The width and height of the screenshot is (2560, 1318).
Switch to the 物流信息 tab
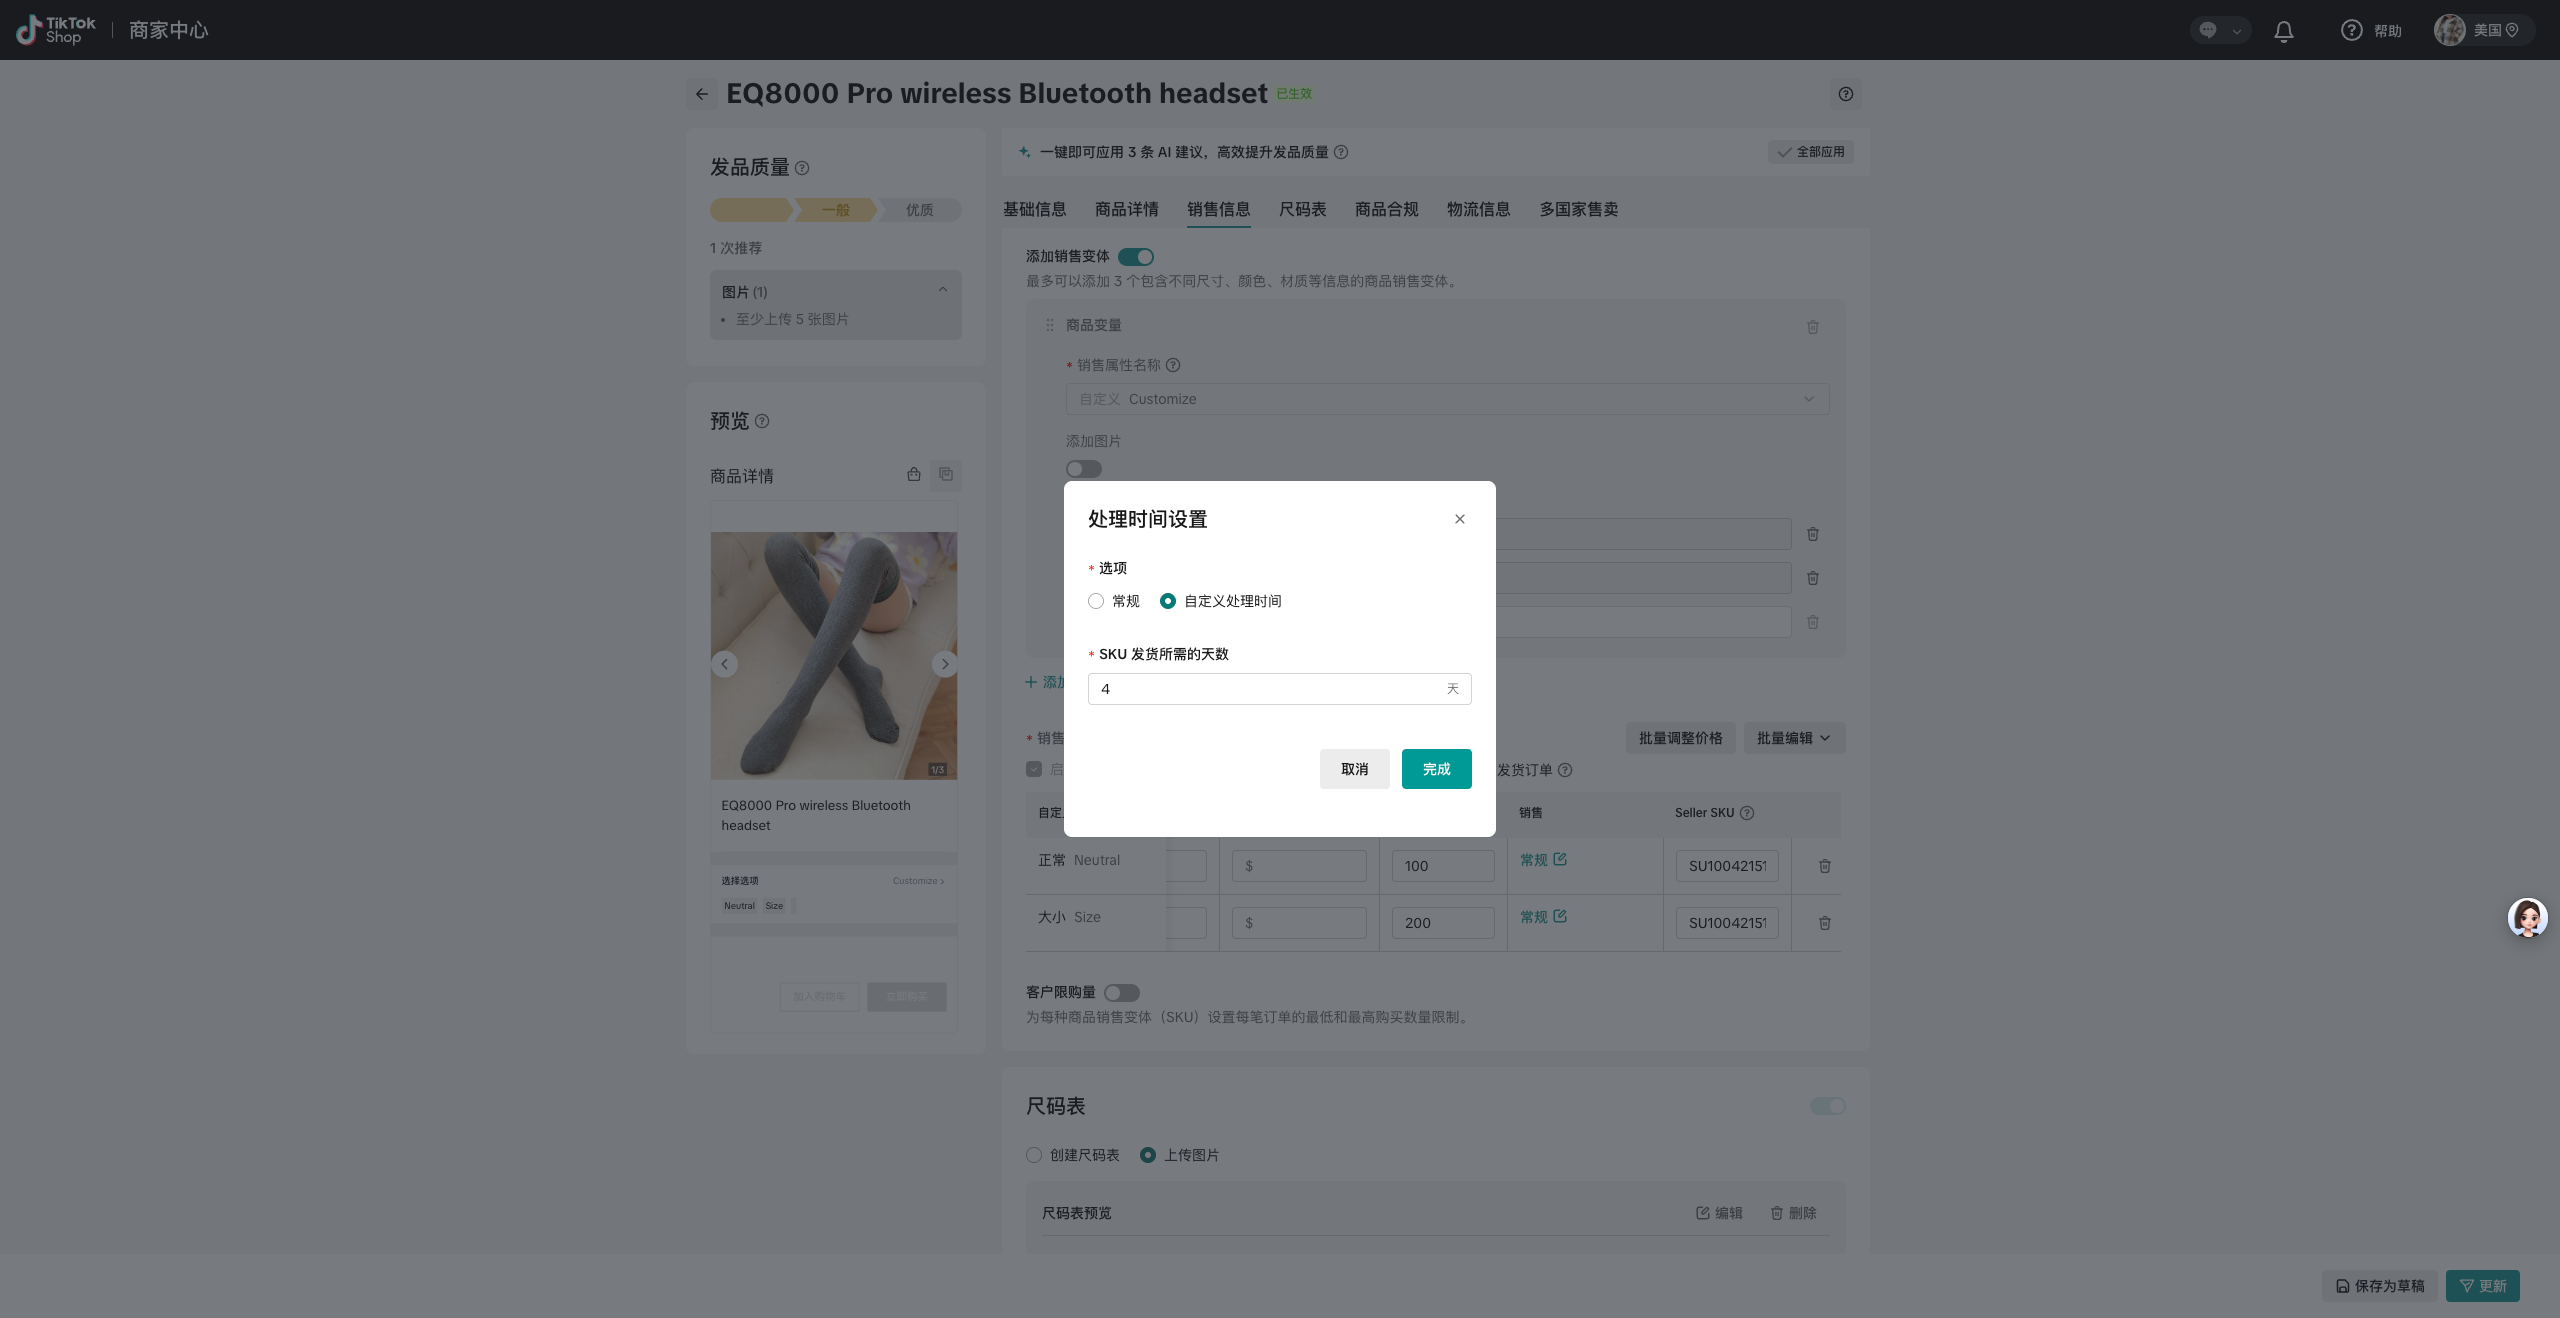point(1478,209)
